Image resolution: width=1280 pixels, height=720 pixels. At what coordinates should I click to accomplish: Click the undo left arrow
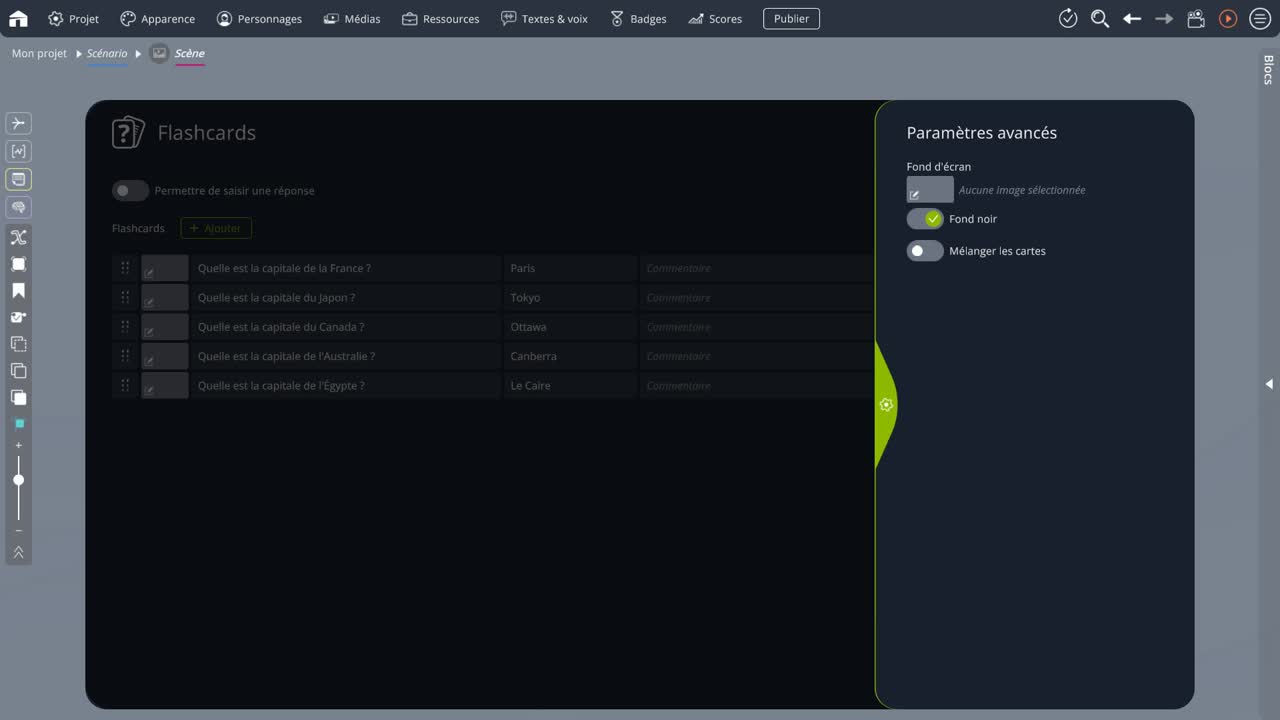pyautogui.click(x=1132, y=18)
